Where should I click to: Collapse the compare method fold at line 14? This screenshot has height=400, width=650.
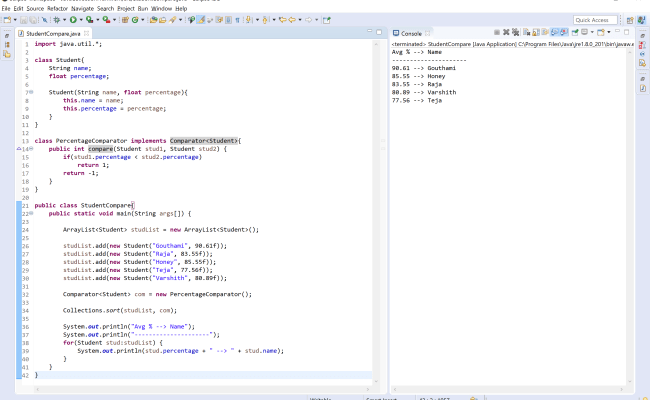pos(31,148)
